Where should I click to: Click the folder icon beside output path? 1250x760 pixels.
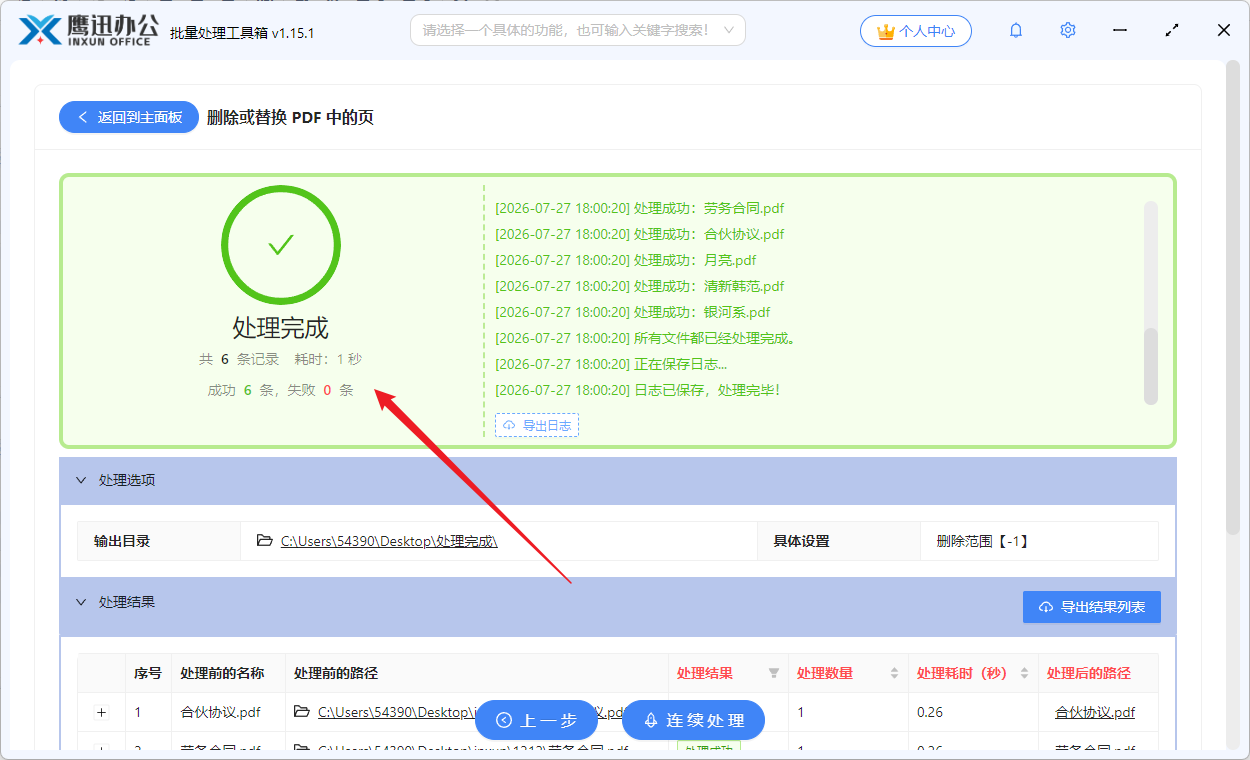(264, 541)
